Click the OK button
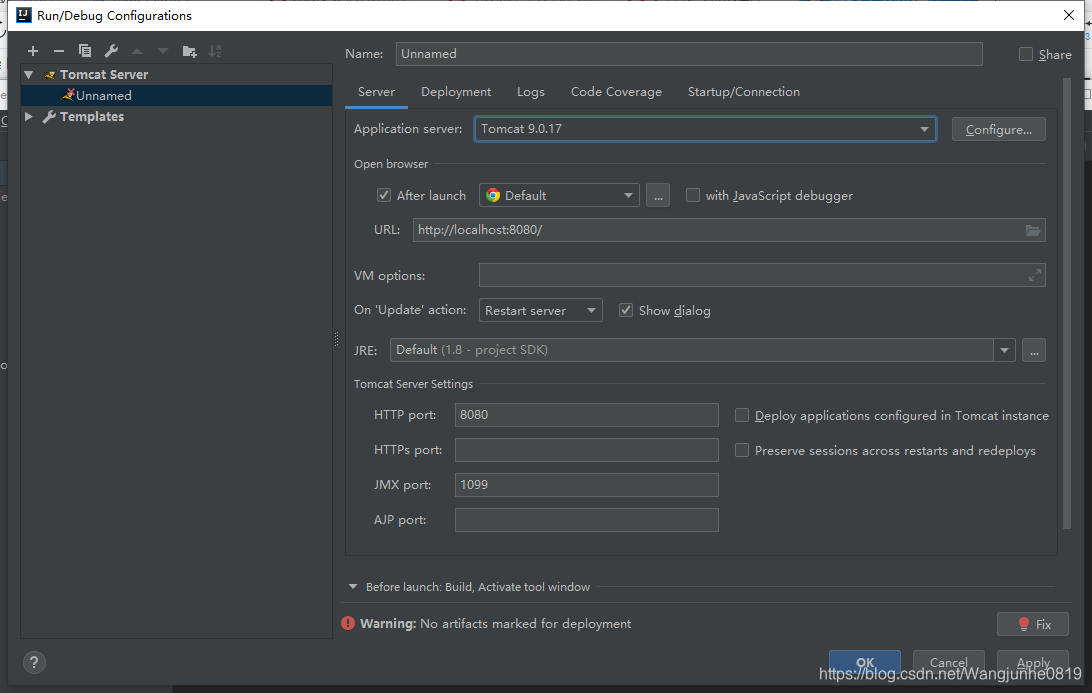Image resolution: width=1092 pixels, height=693 pixels. click(x=865, y=662)
